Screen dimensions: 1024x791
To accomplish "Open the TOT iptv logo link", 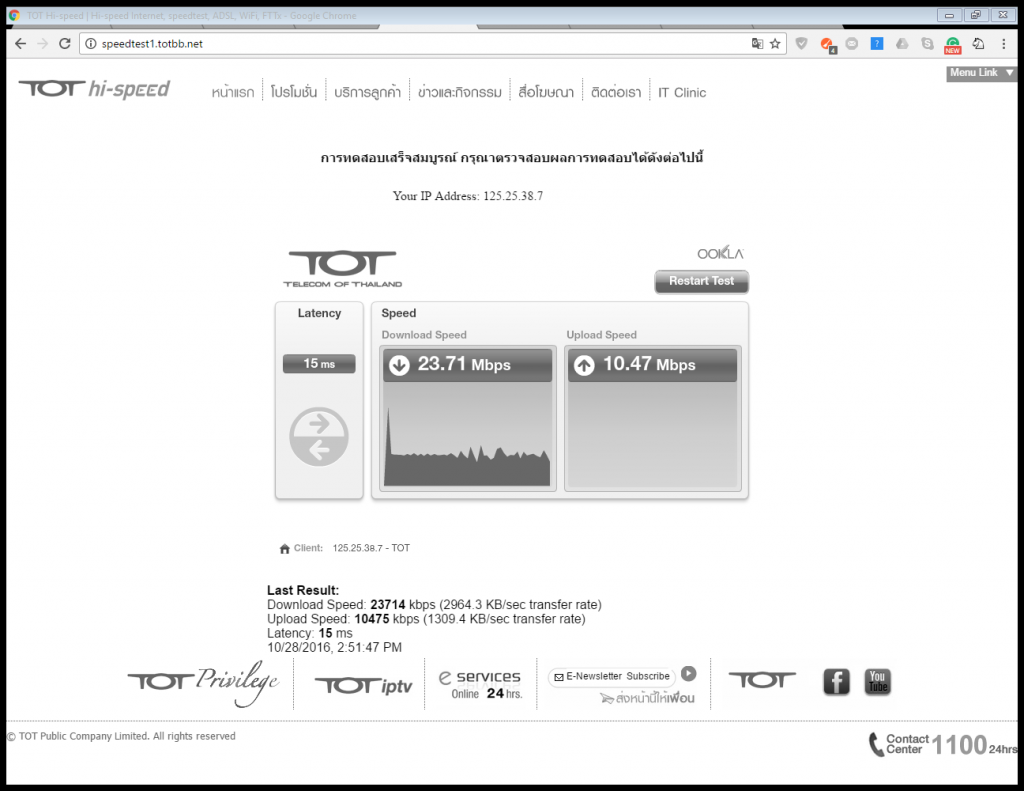I will tap(363, 685).
